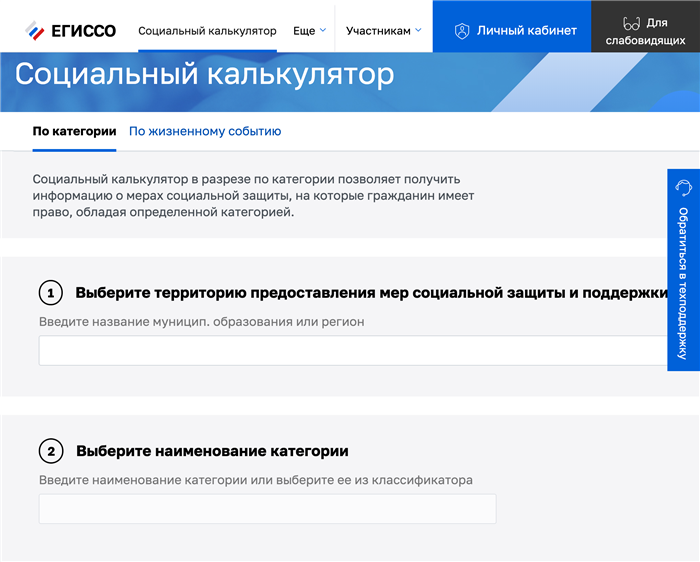
Task: Expand the Участникам dropdown menu
Action: [x=383, y=31]
